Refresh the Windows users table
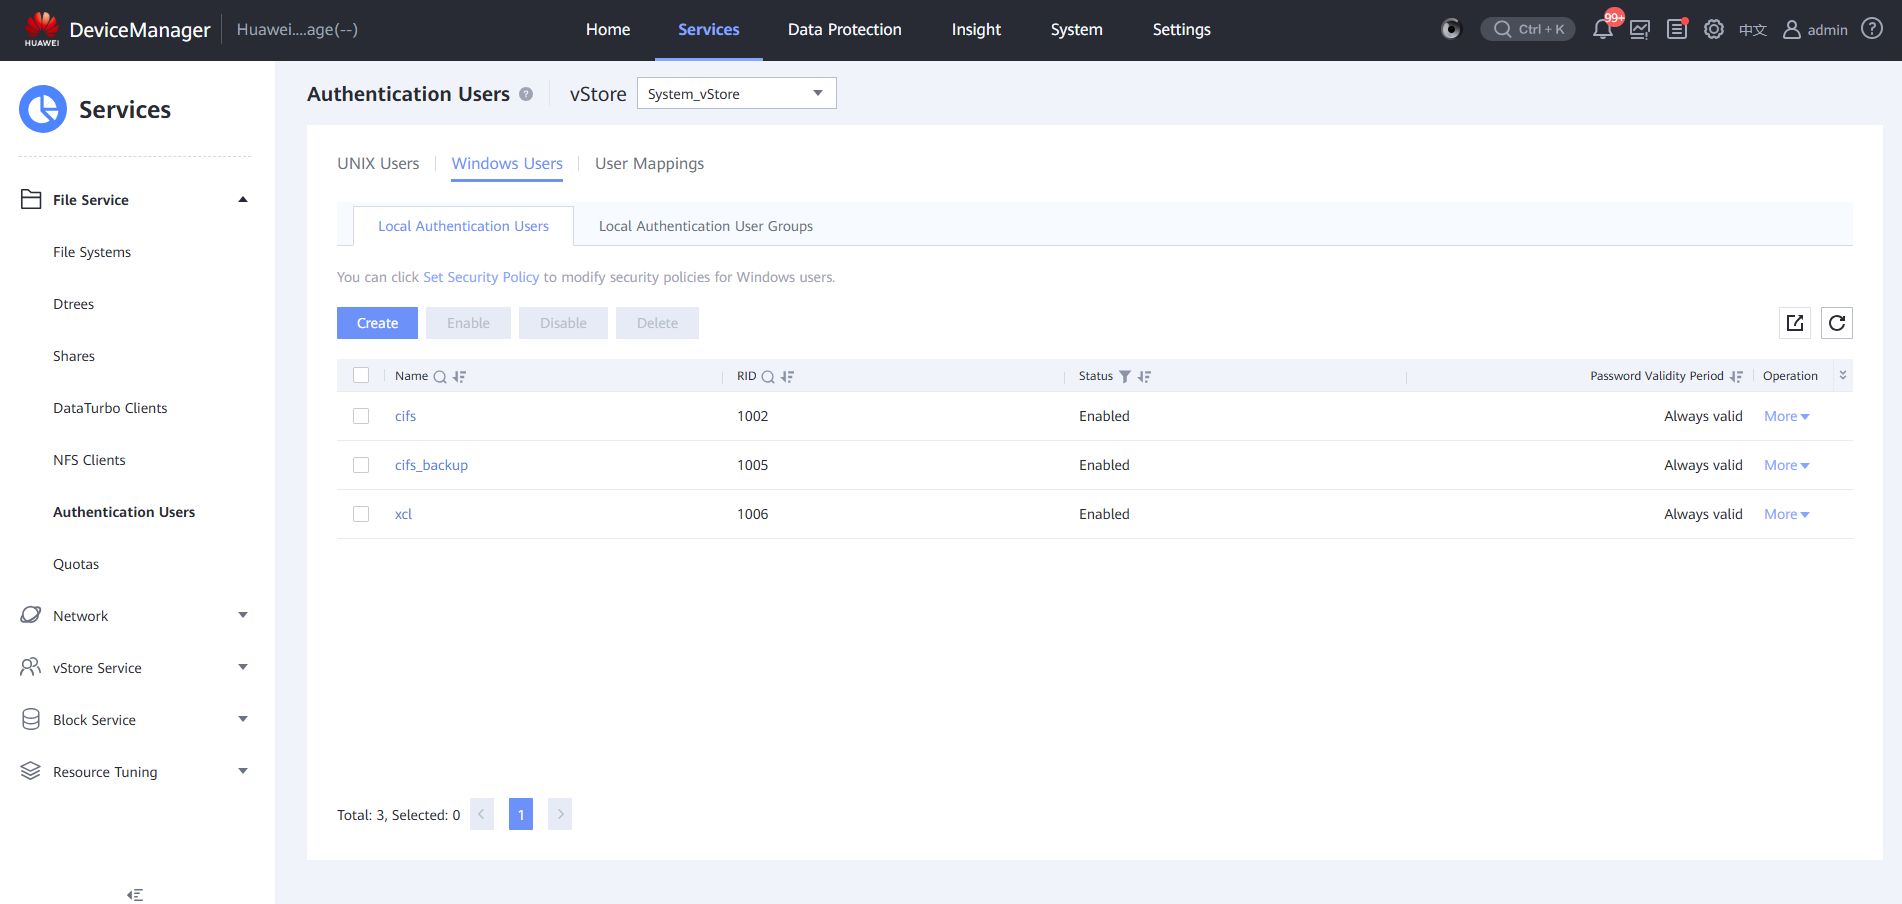The image size is (1902, 904). coord(1837,323)
